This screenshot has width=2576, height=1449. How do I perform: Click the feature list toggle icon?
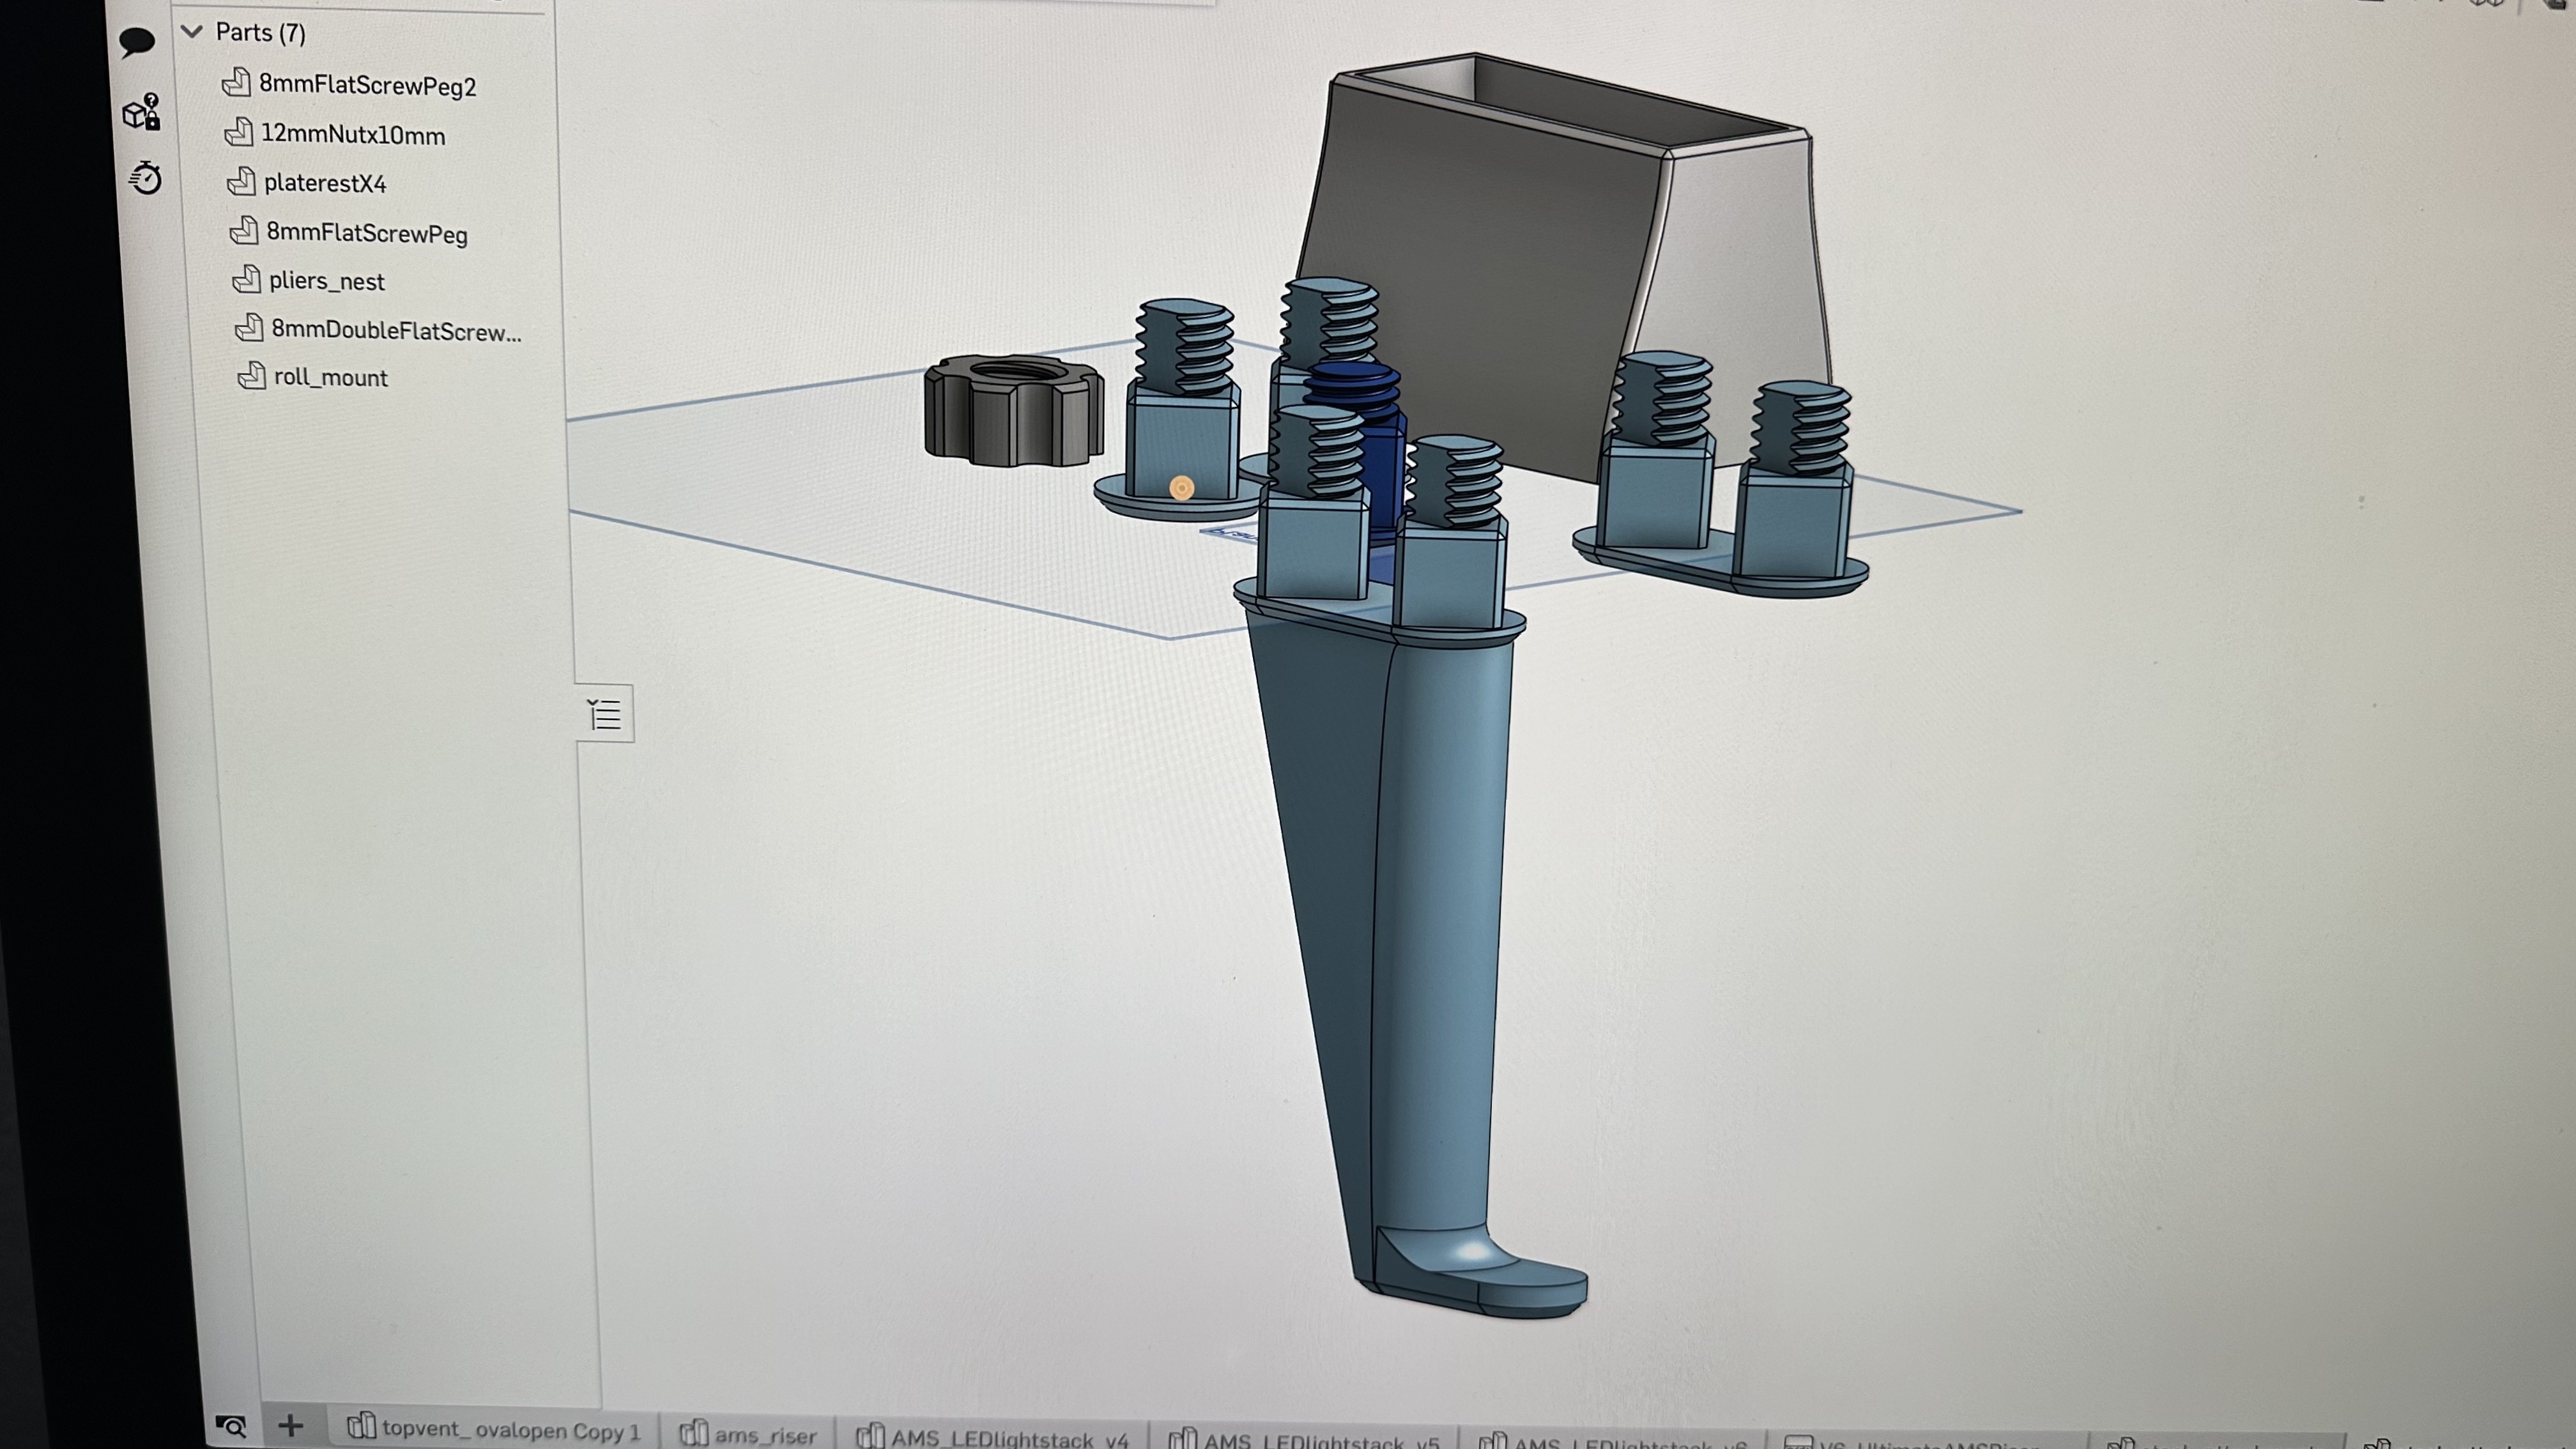tap(605, 714)
